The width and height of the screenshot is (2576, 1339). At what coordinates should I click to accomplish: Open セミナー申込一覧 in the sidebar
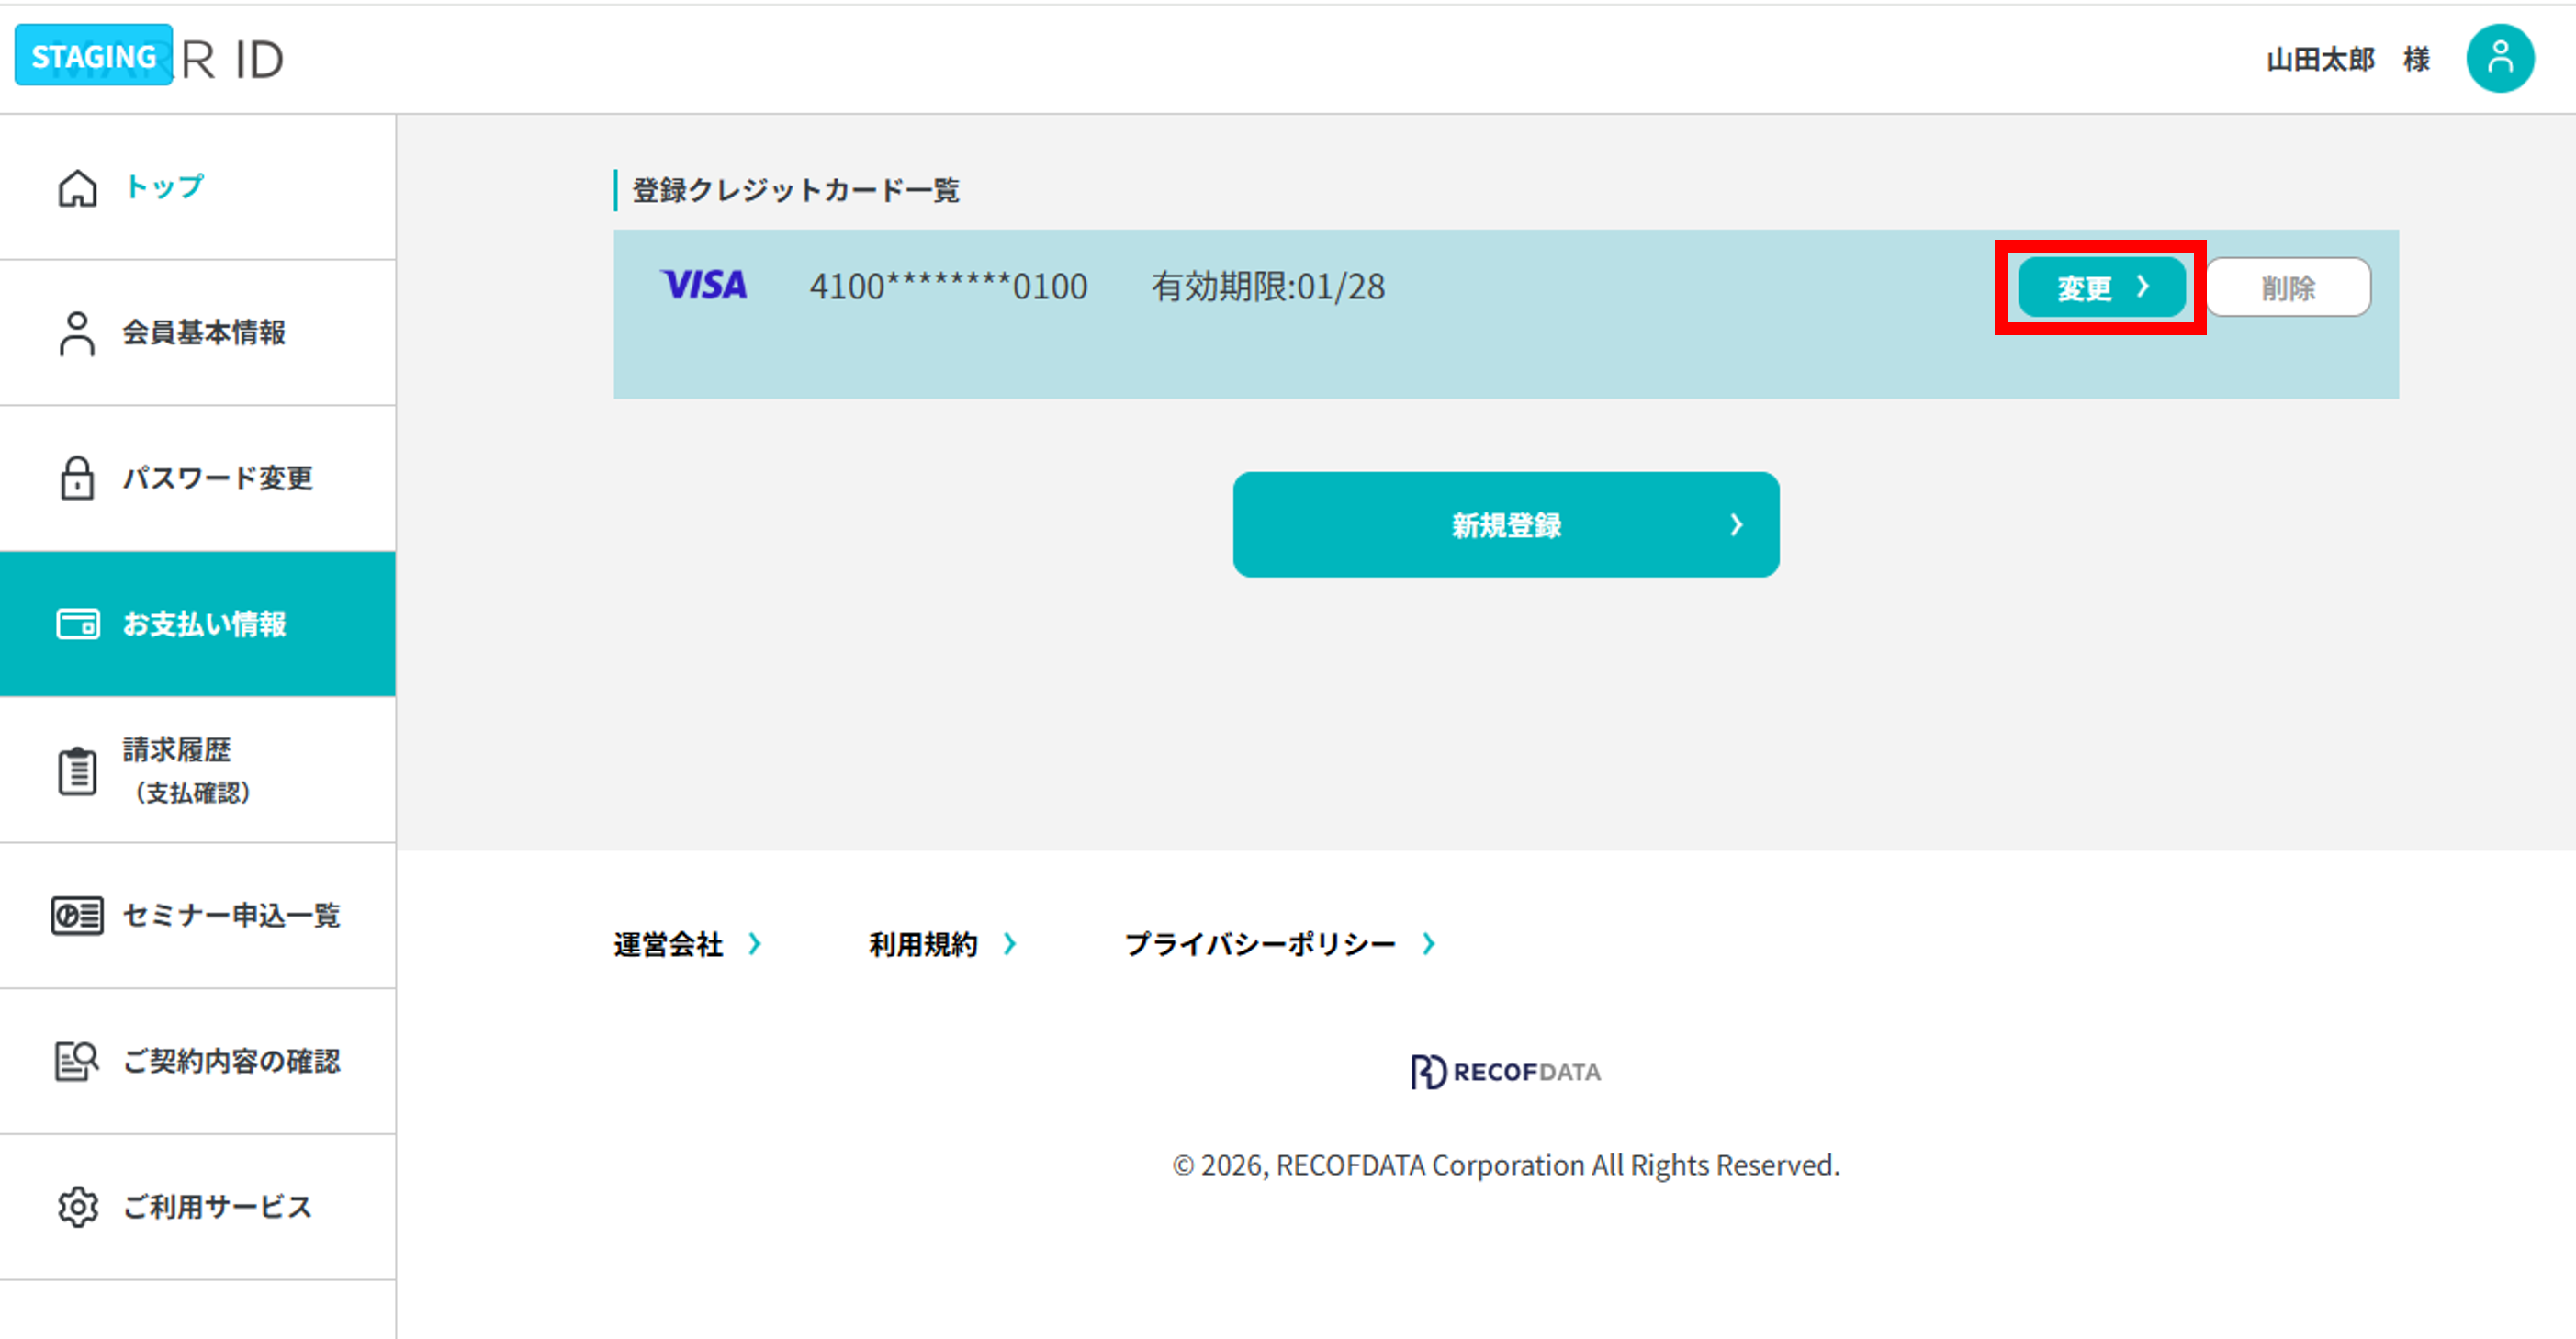(x=198, y=915)
